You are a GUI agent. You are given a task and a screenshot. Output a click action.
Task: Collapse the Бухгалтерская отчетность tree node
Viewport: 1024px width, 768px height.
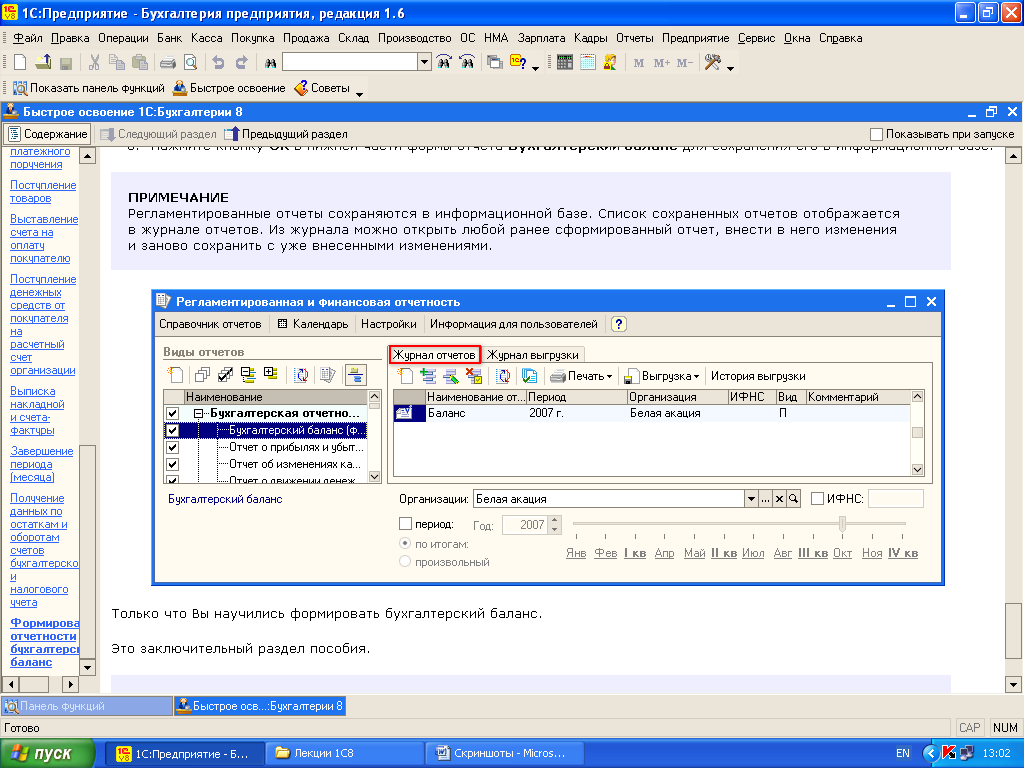[x=198, y=413]
